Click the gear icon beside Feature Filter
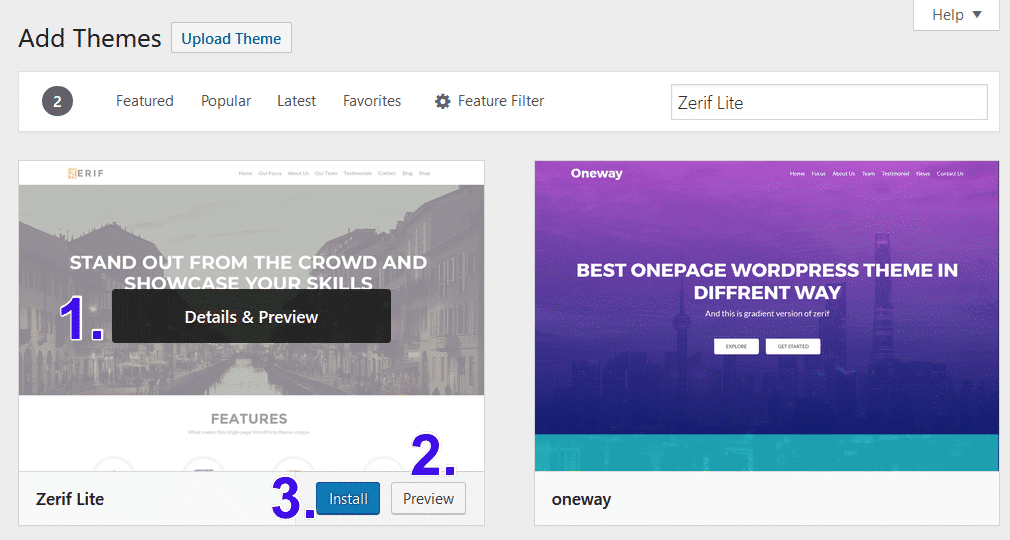This screenshot has height=540, width=1010. pyautogui.click(x=443, y=101)
